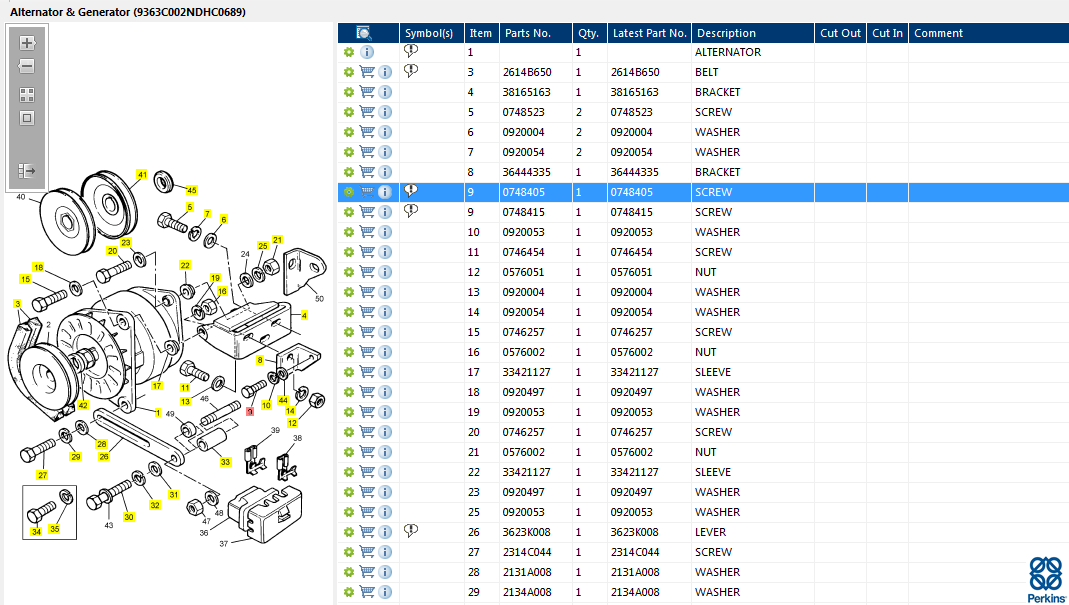The height and width of the screenshot is (605, 1069).
Task: Click the Comment column header
Action: [x=939, y=33]
